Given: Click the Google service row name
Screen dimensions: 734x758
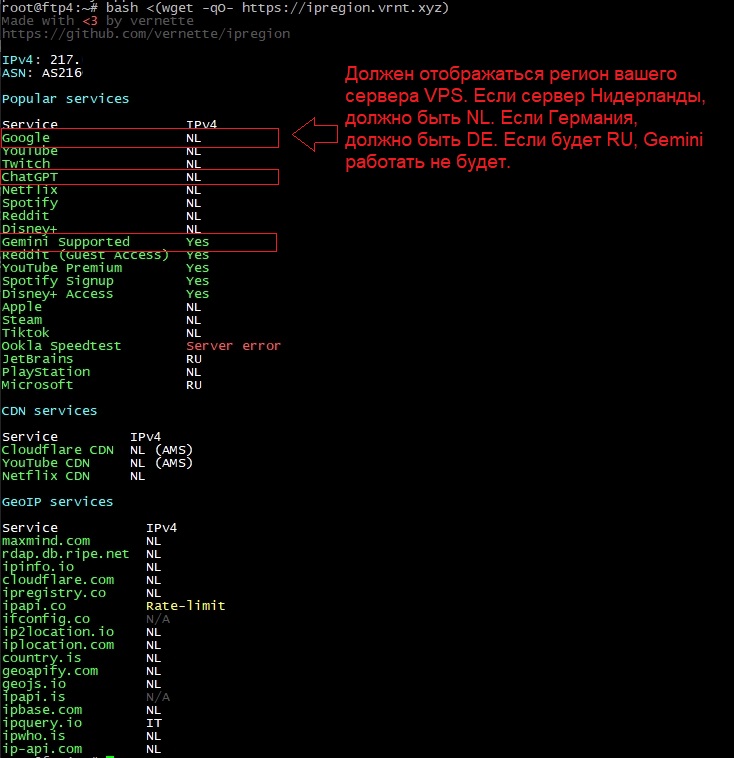Looking at the screenshot, I should pos(26,138).
